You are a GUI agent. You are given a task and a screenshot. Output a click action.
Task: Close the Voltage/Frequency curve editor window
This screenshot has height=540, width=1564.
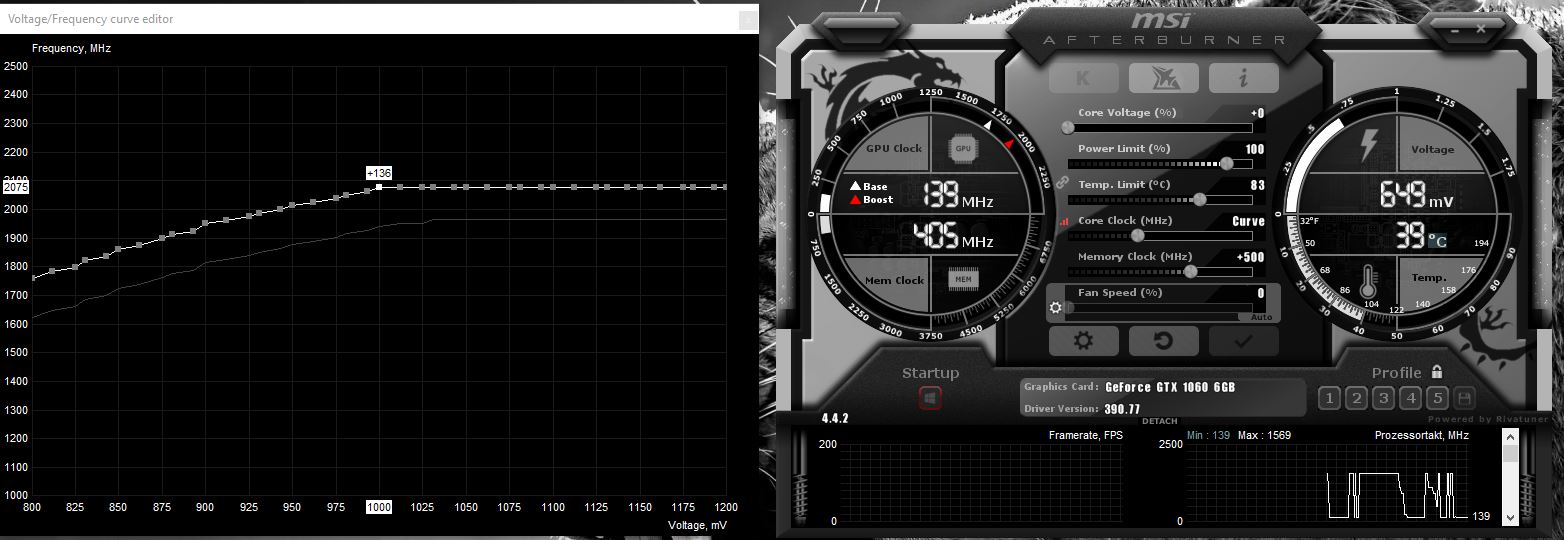pos(746,19)
